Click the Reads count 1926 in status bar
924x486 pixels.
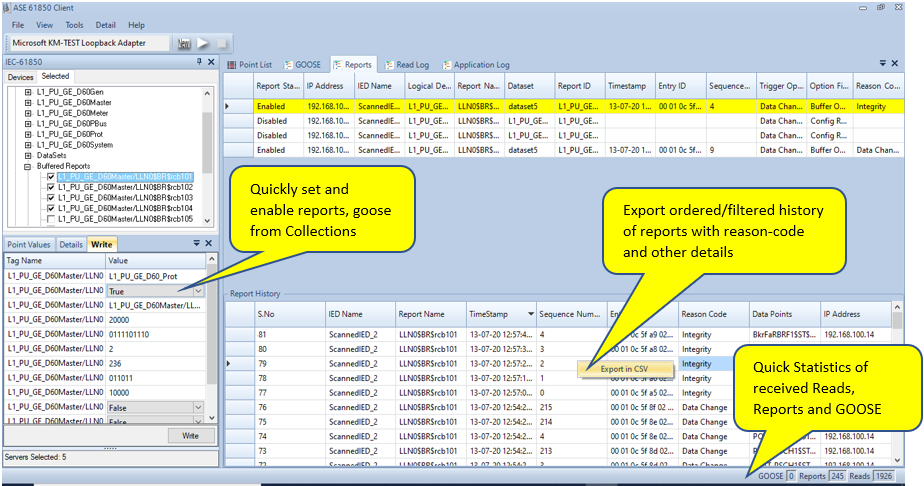pyautogui.click(x=883, y=476)
